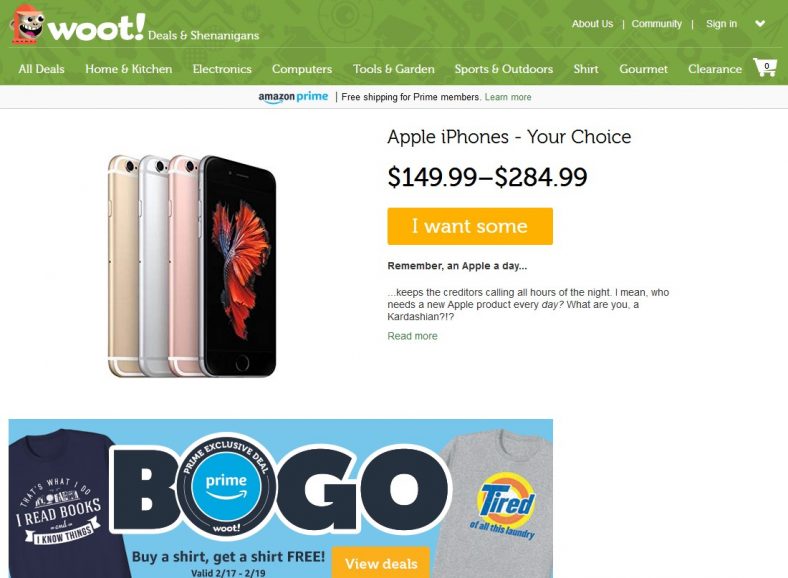Screen dimensions: 788x578
Task: Open the All Deals menu
Action: [x=41, y=69]
